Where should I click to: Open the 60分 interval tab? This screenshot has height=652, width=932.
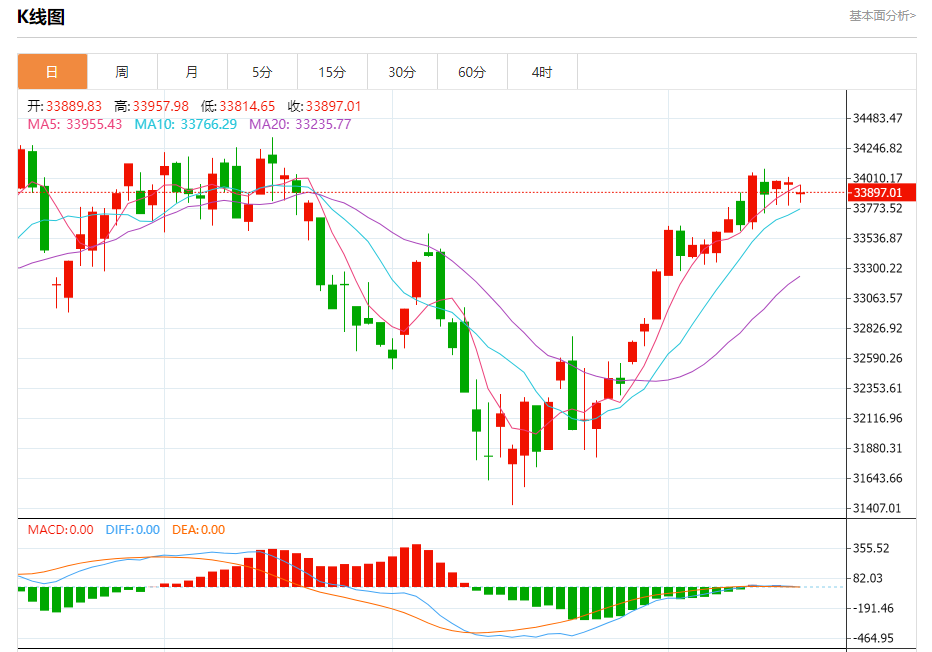point(473,72)
